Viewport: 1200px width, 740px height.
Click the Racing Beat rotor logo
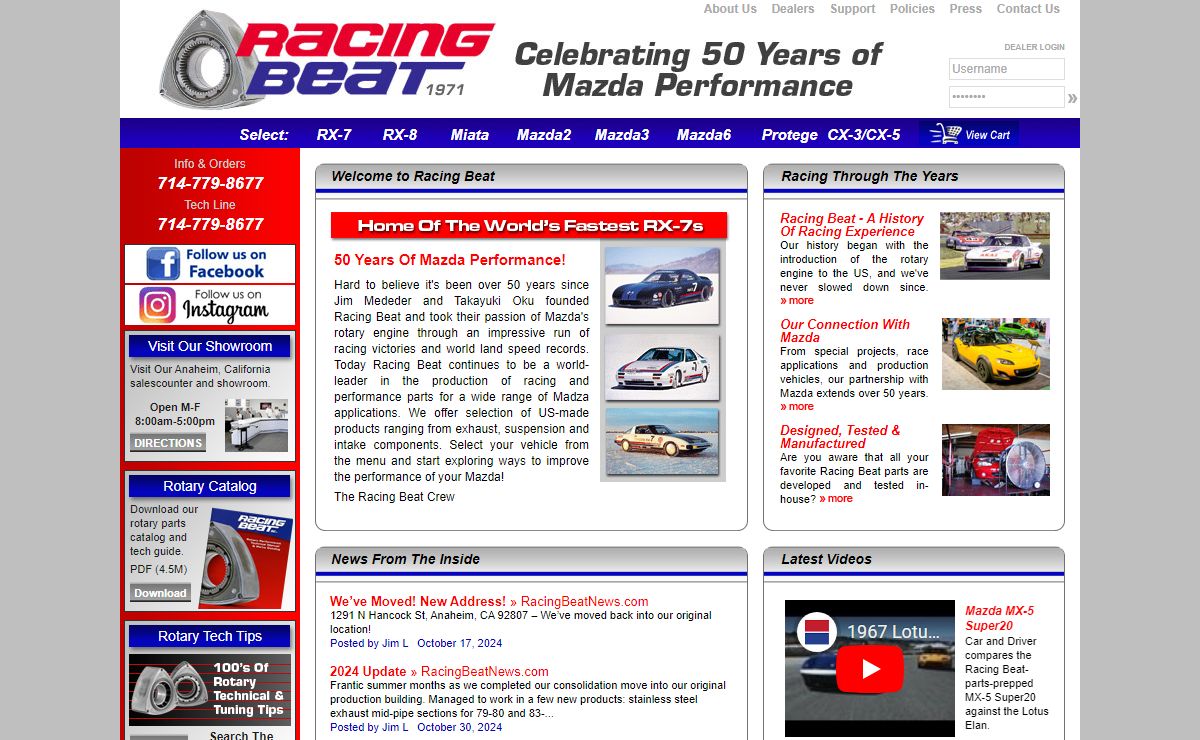point(326,60)
